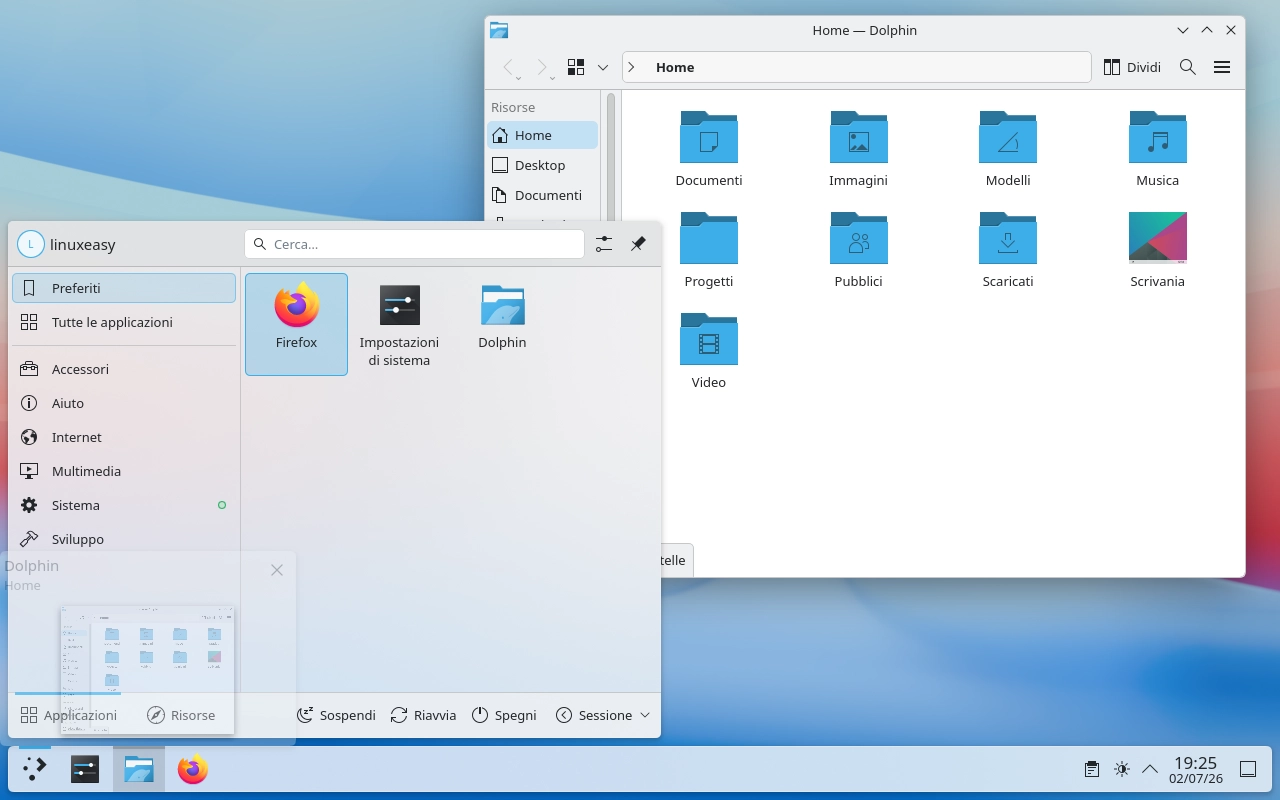Select Multimedia category
This screenshot has height=800, width=1280.
click(124, 471)
